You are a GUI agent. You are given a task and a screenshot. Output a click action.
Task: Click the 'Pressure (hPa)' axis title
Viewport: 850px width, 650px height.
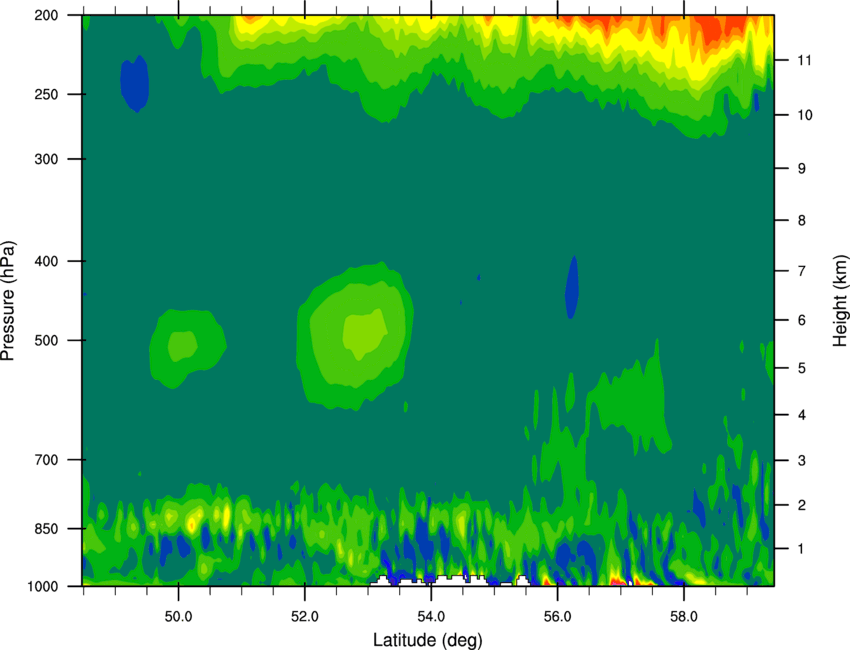(8, 301)
